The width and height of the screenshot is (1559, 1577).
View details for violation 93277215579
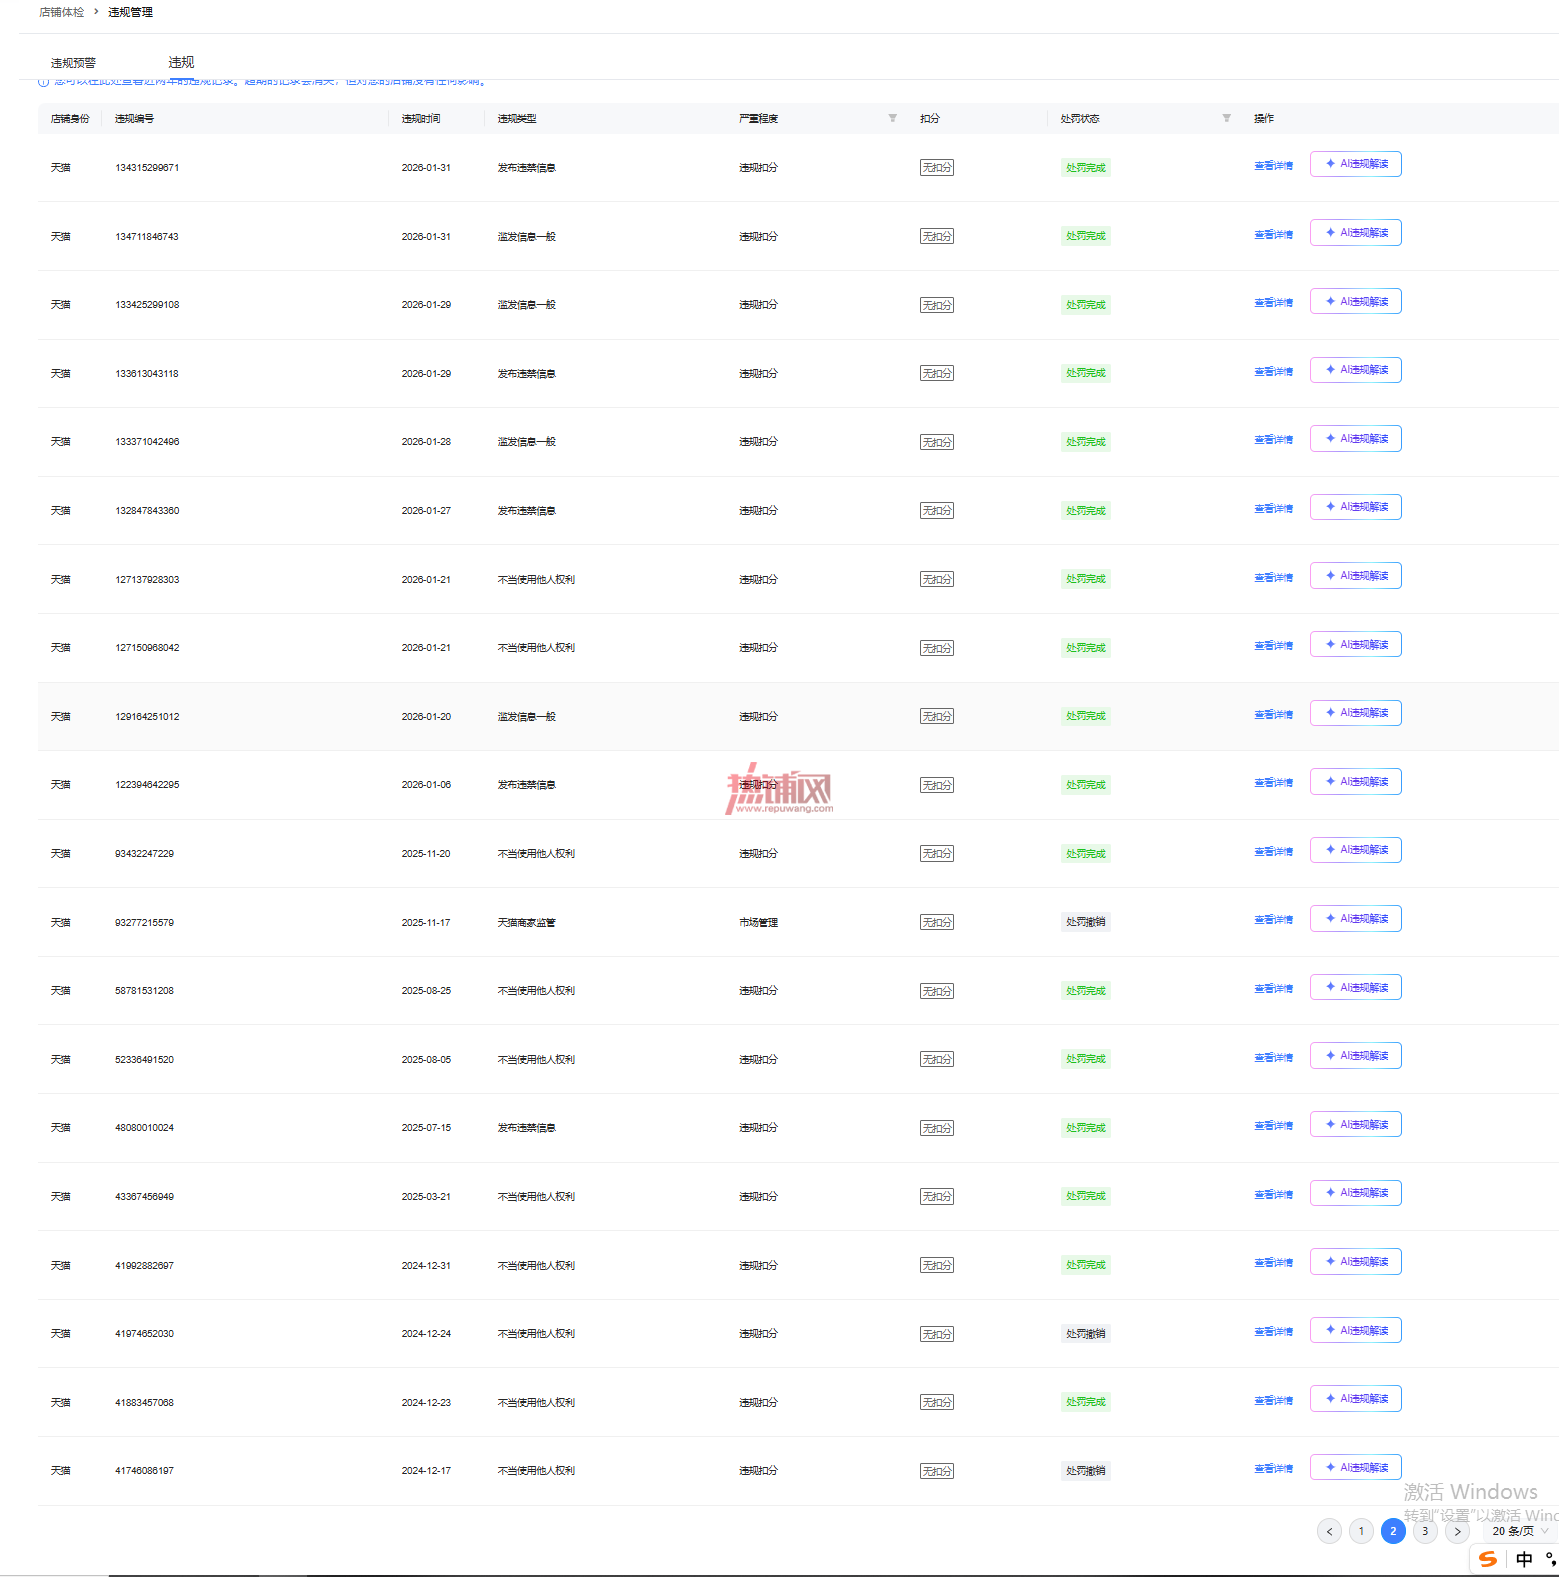pos(1273,920)
